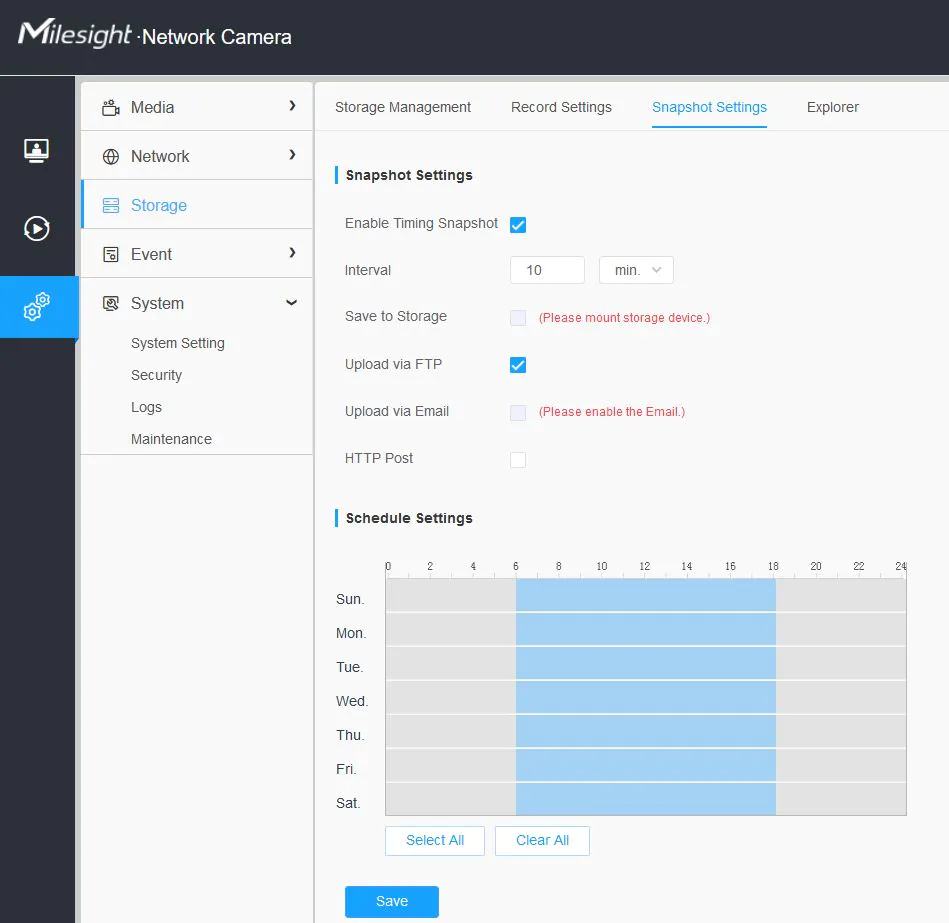
Task: Expand the Media menu chevron
Action: pyautogui.click(x=292, y=106)
